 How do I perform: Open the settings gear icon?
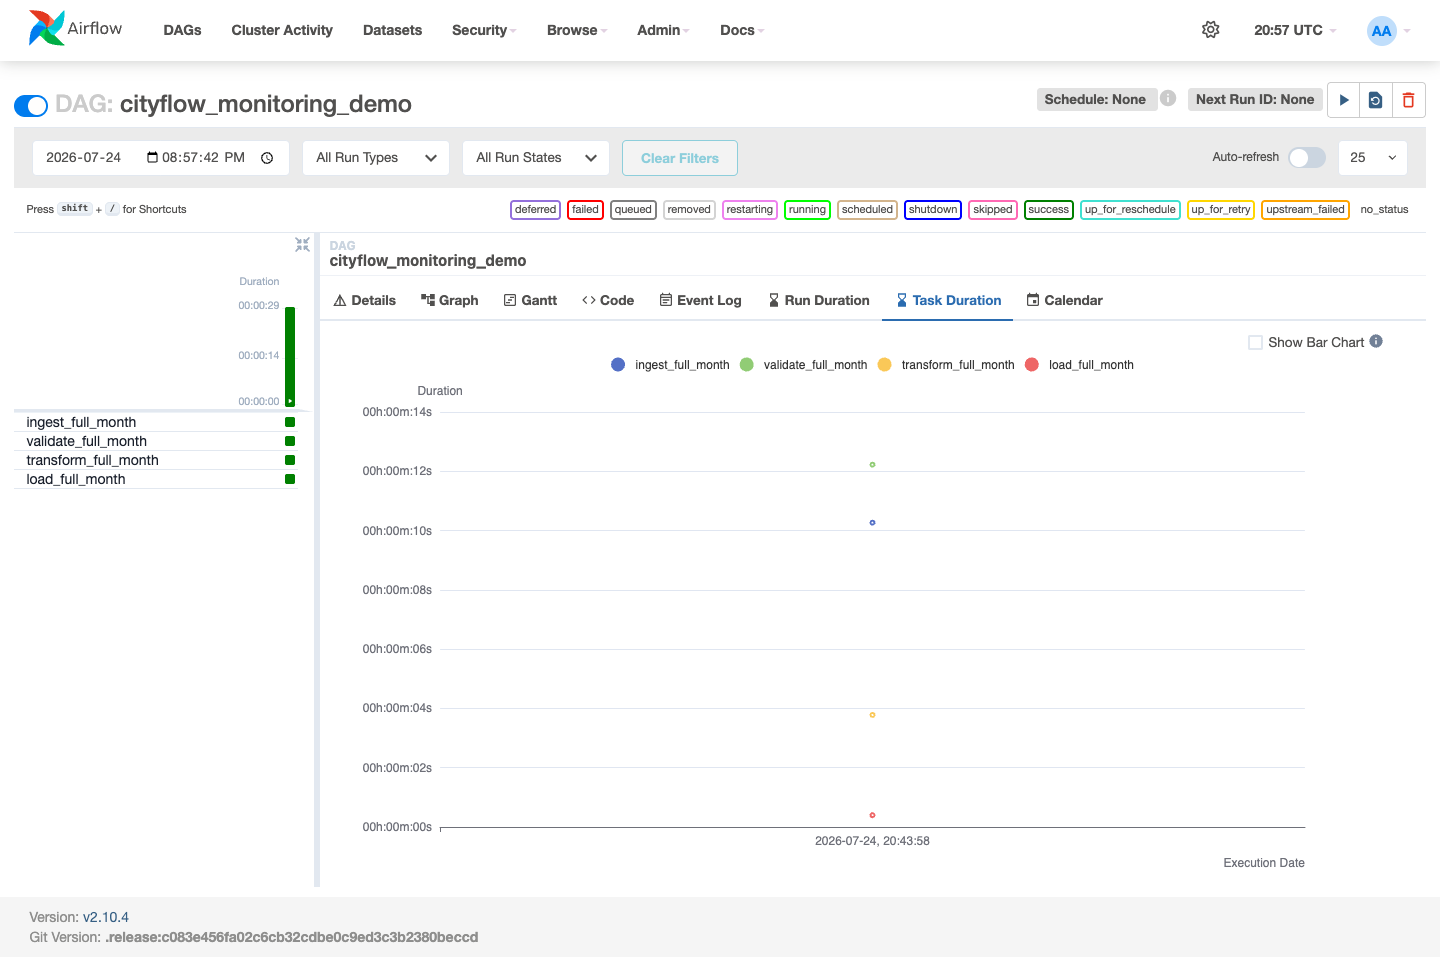click(1210, 30)
